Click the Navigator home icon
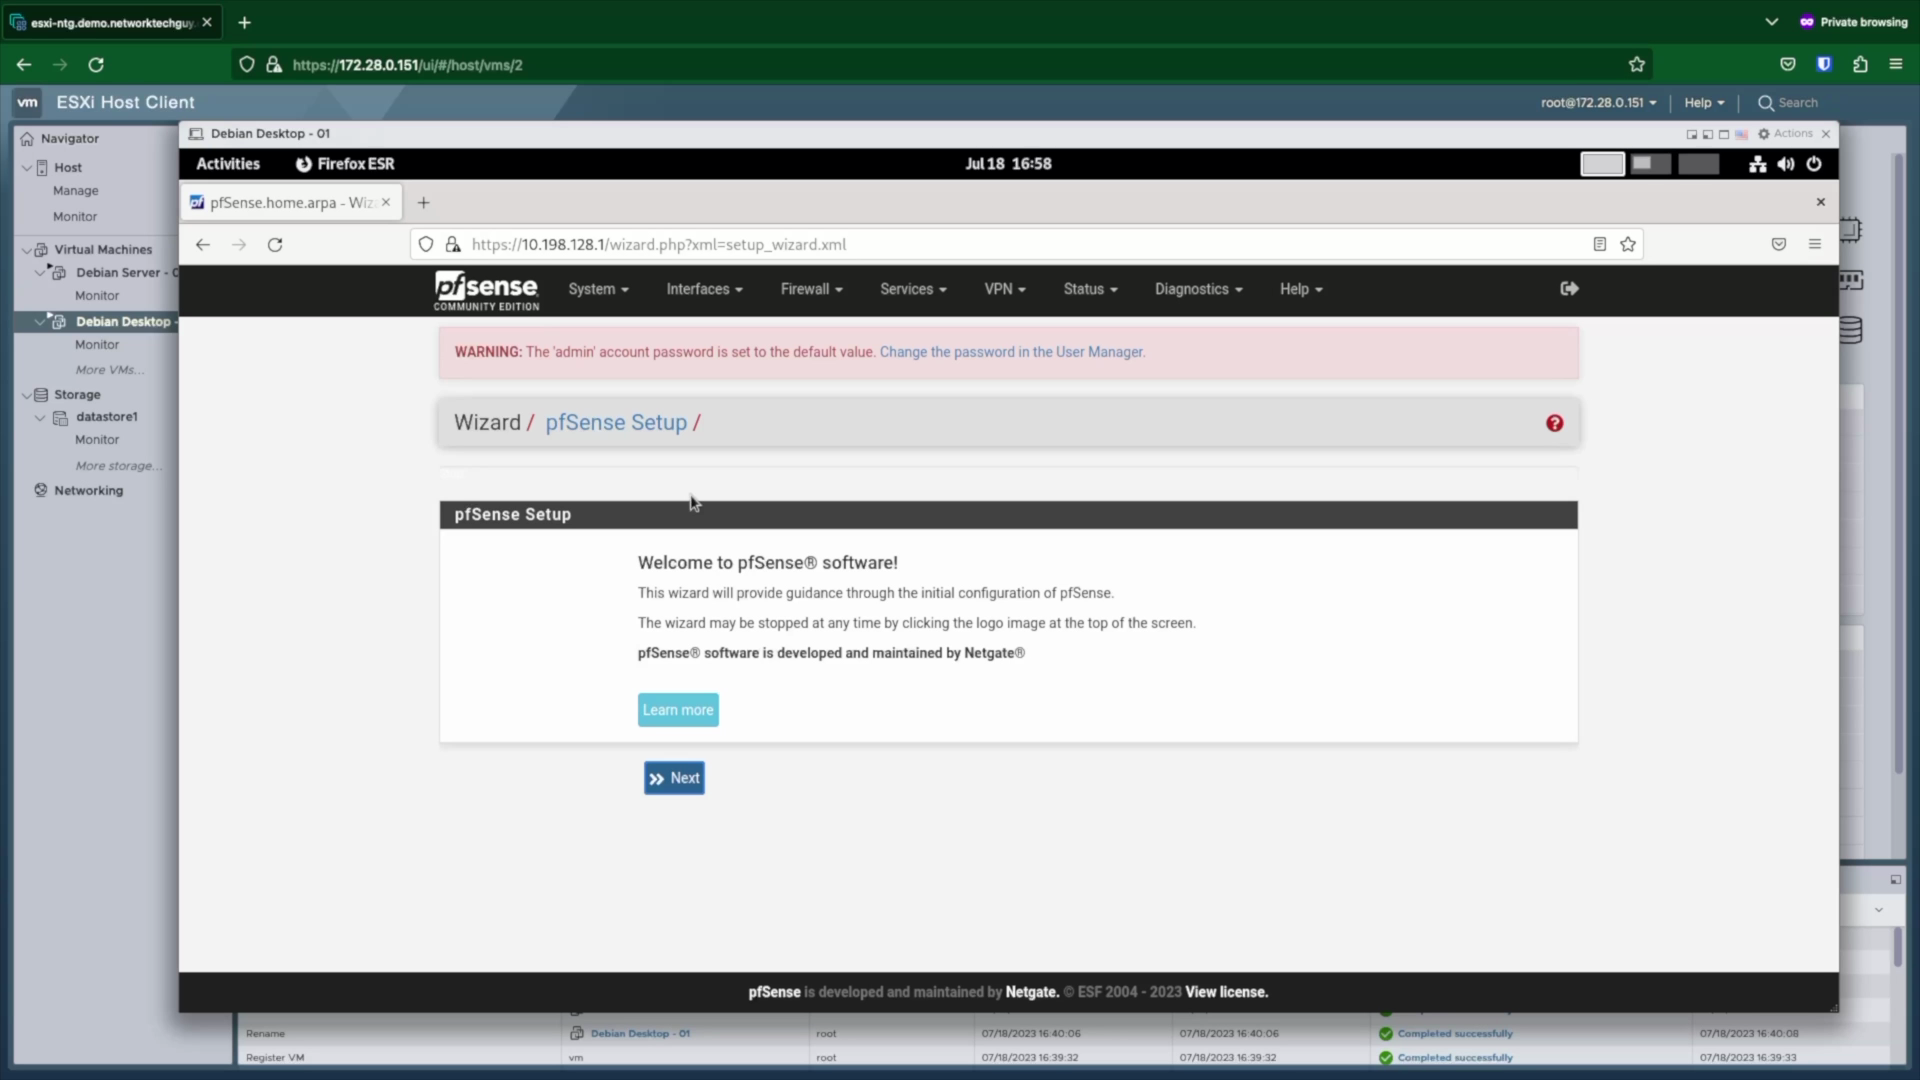The image size is (1920, 1080). [27, 138]
